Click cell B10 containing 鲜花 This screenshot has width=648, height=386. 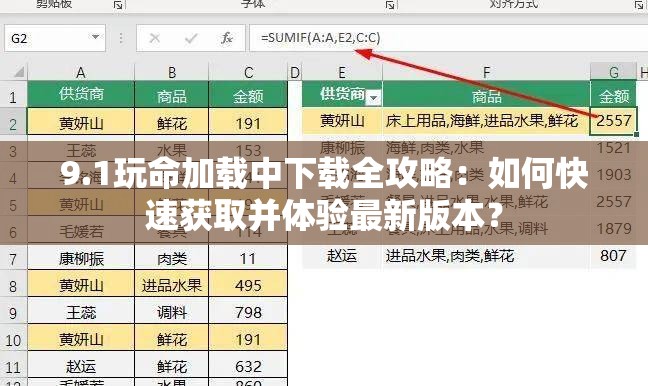point(172,338)
